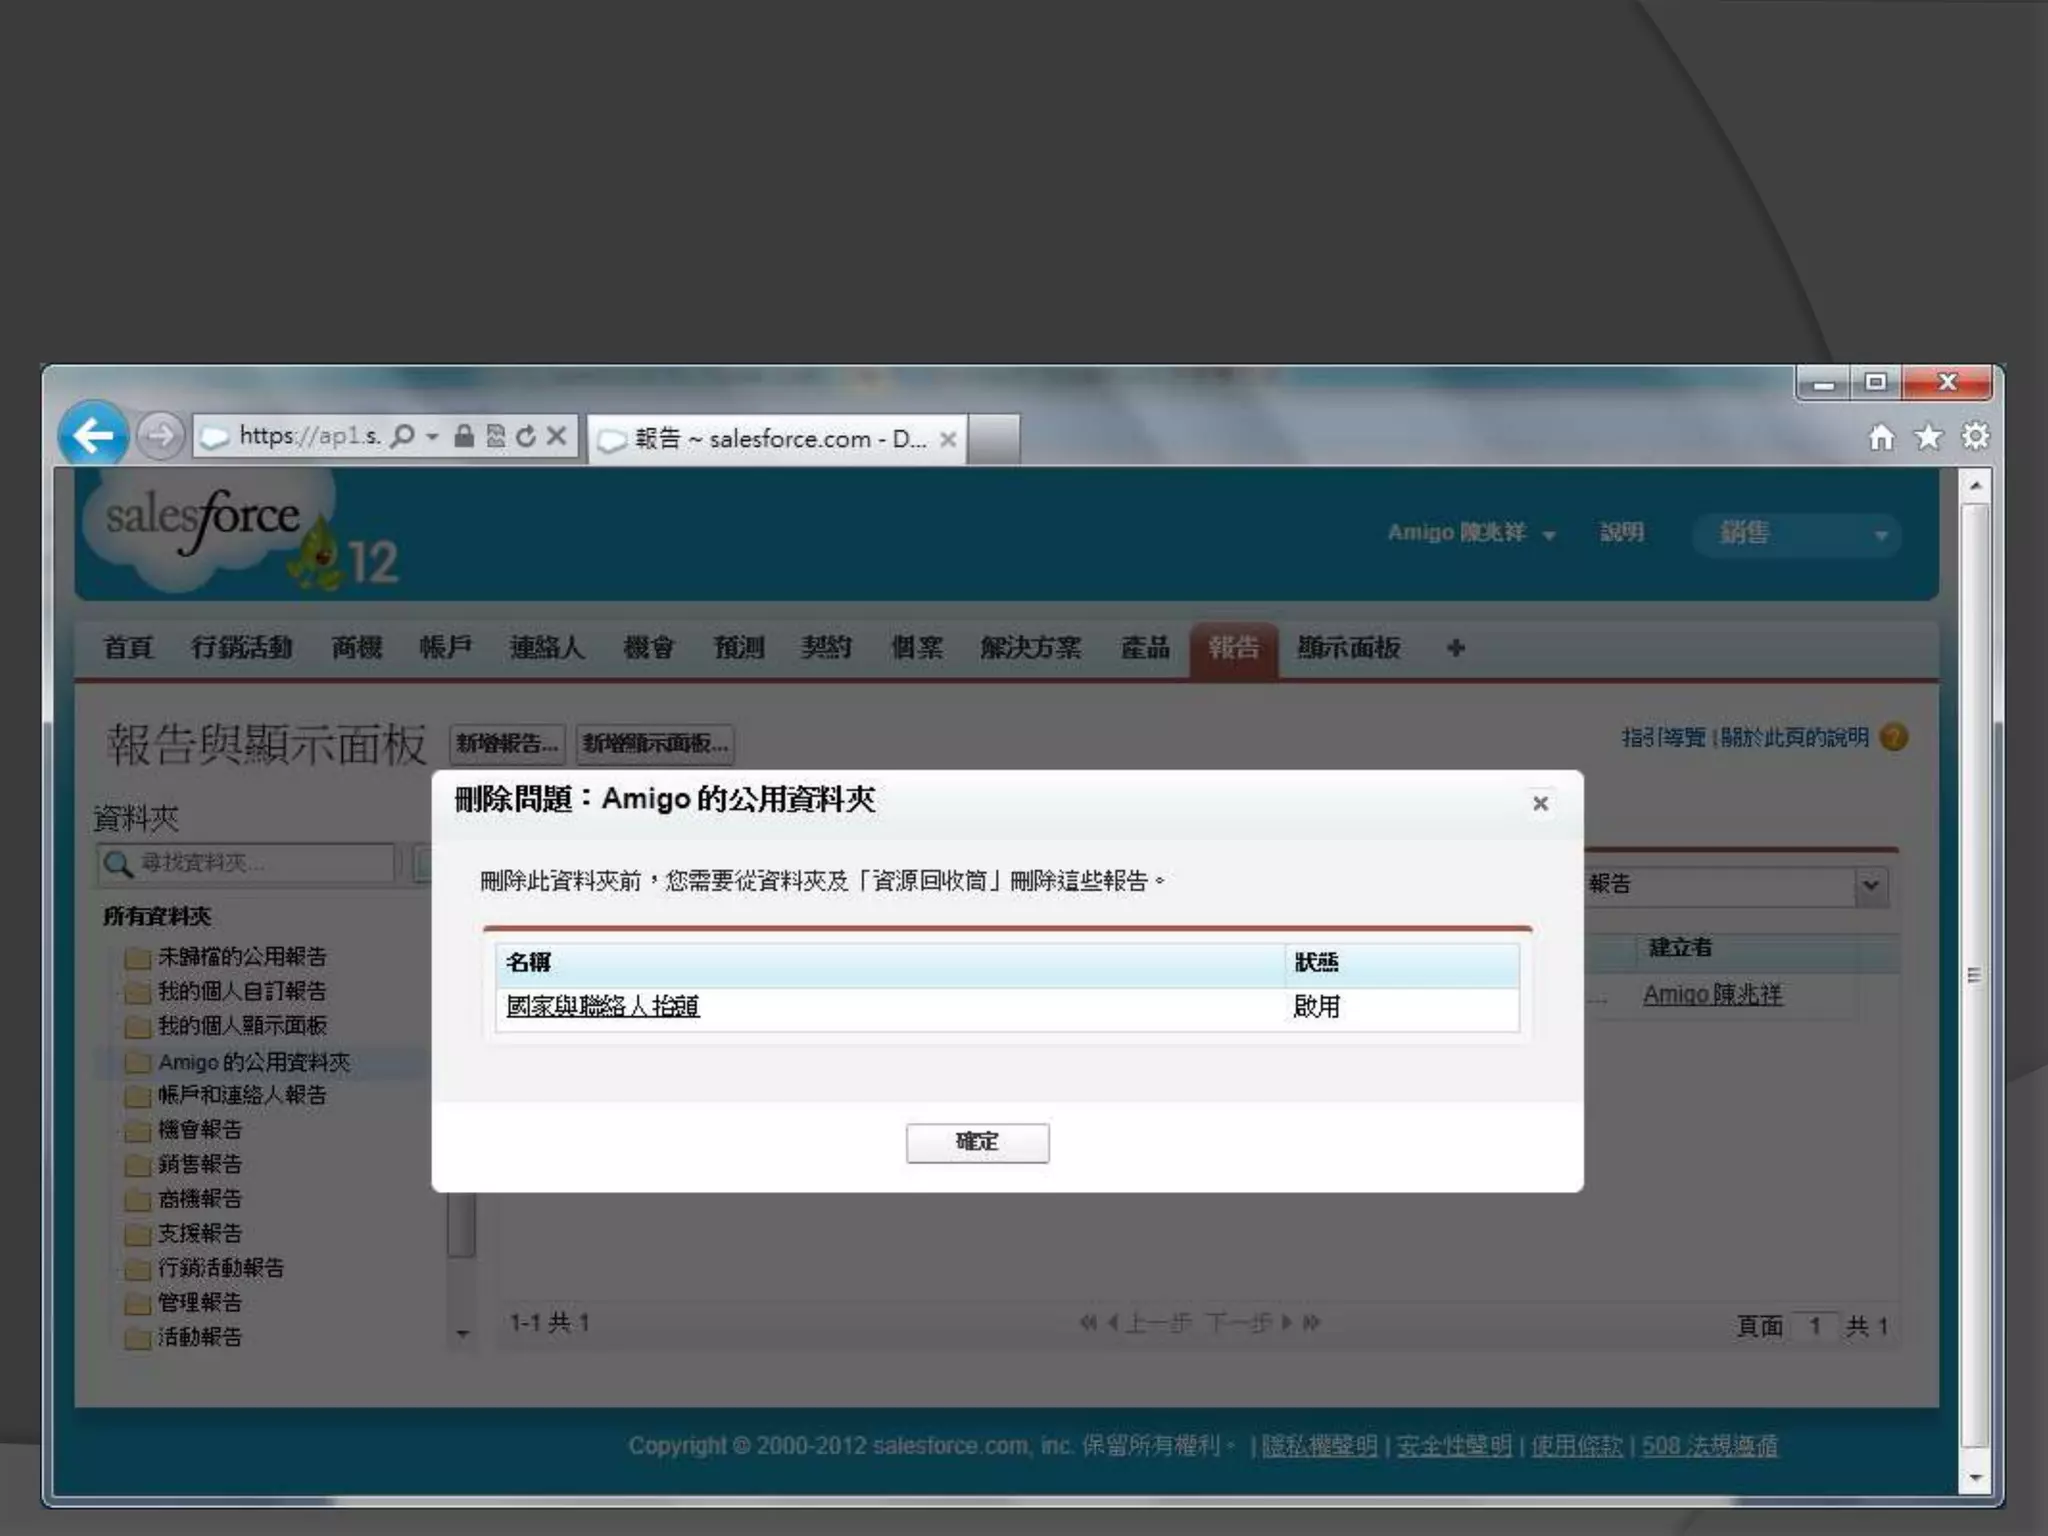Click the orange help question mark icon

point(1893,737)
